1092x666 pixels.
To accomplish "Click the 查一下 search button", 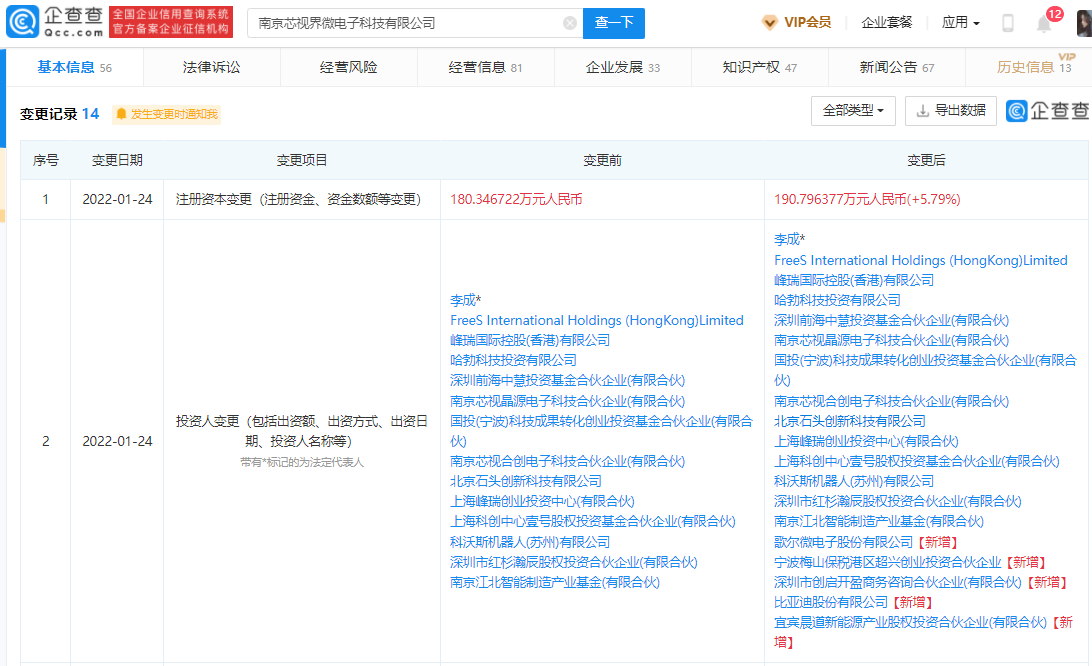I will point(614,23).
